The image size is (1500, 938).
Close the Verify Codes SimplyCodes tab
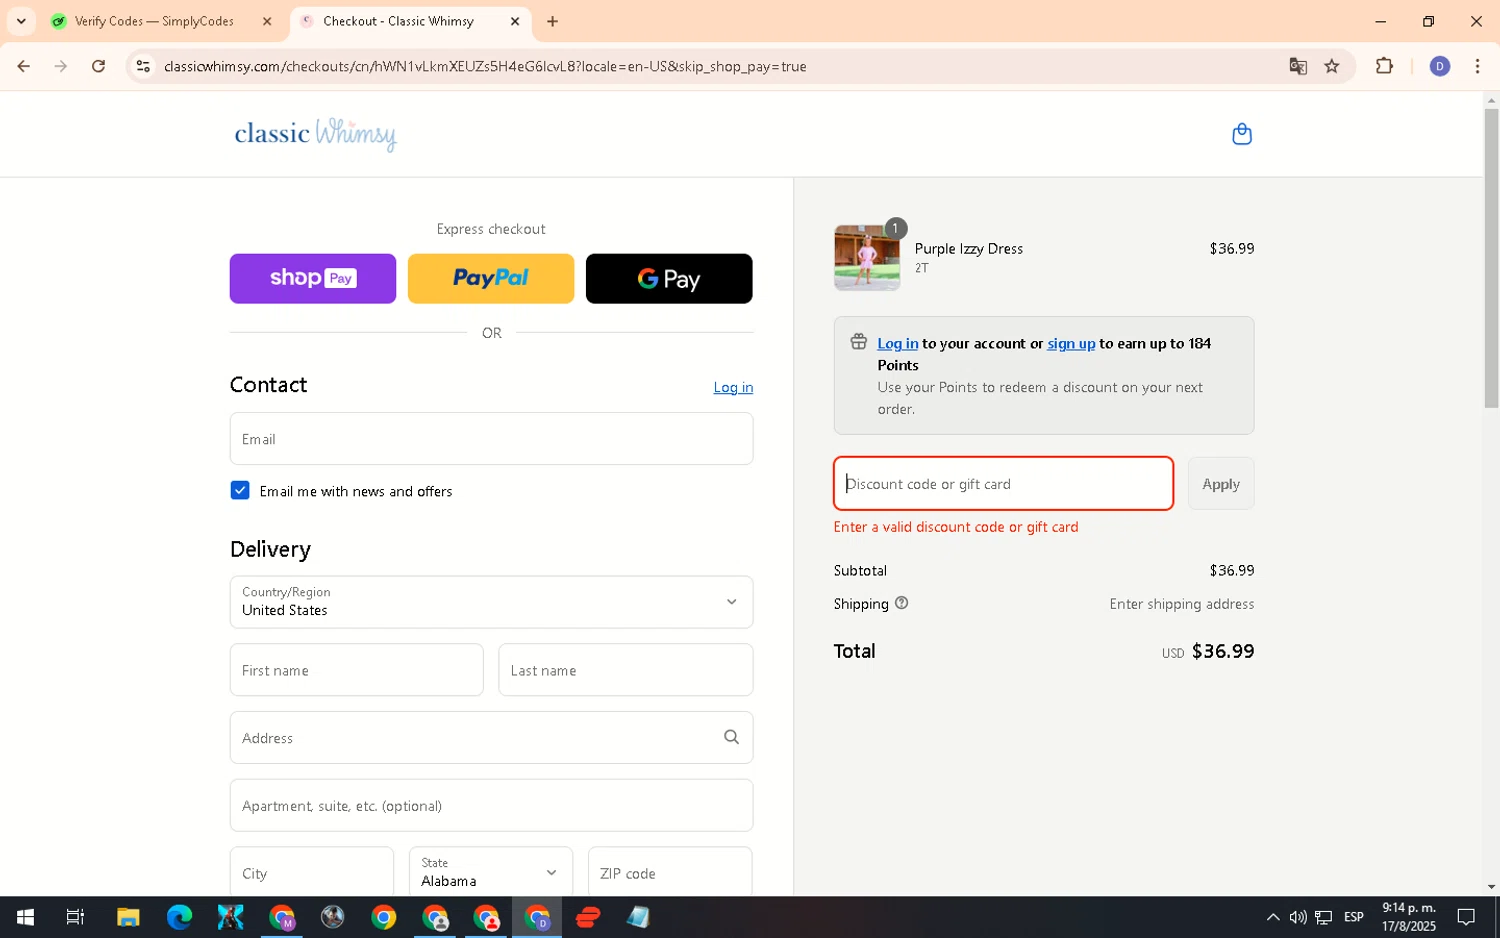[x=267, y=21]
